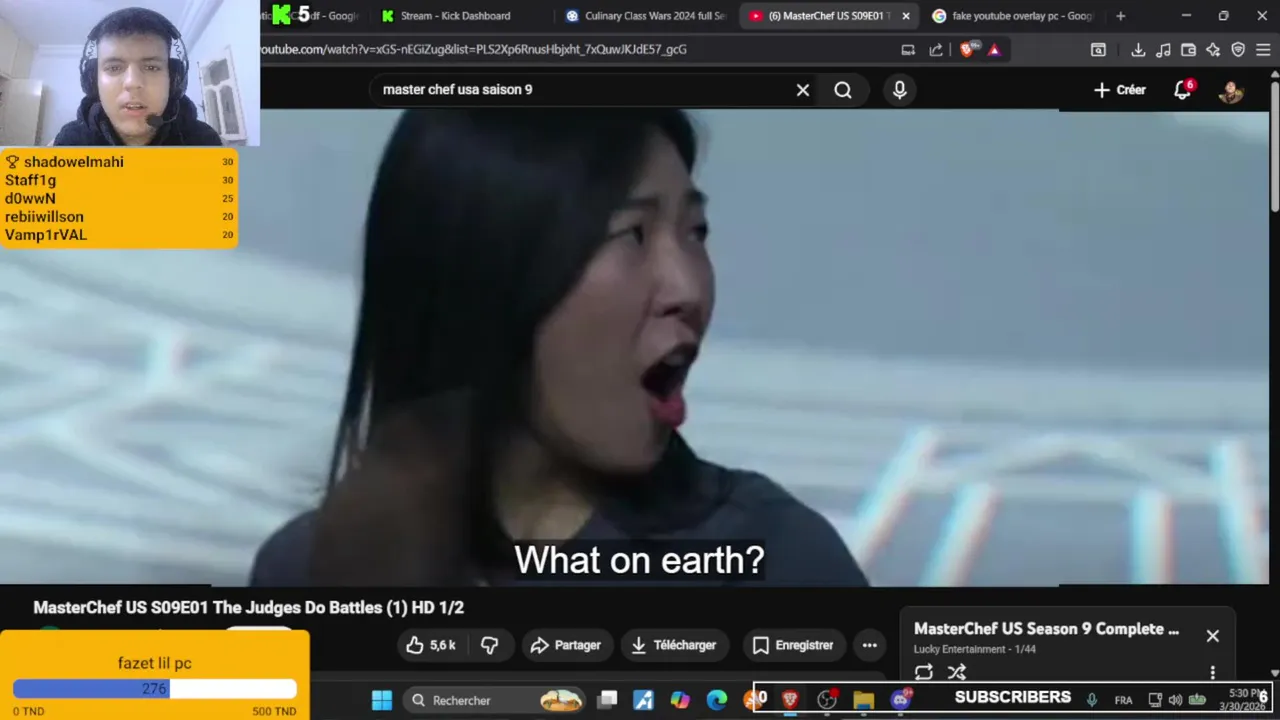Open browser downloads
This screenshot has height=720, width=1280.
pos(1138,50)
